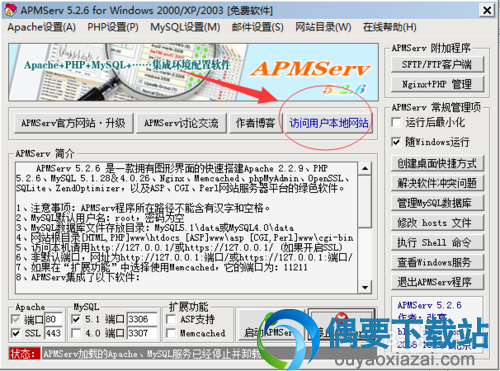
Task: Enable the MySQL 4.0 checkbox
Action: 76,333
